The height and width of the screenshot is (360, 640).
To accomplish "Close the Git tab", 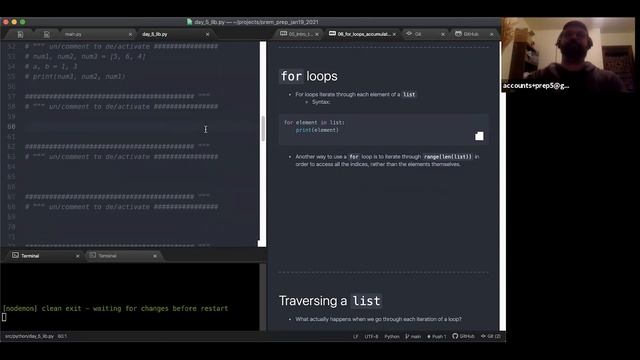I will pos(443,34).
